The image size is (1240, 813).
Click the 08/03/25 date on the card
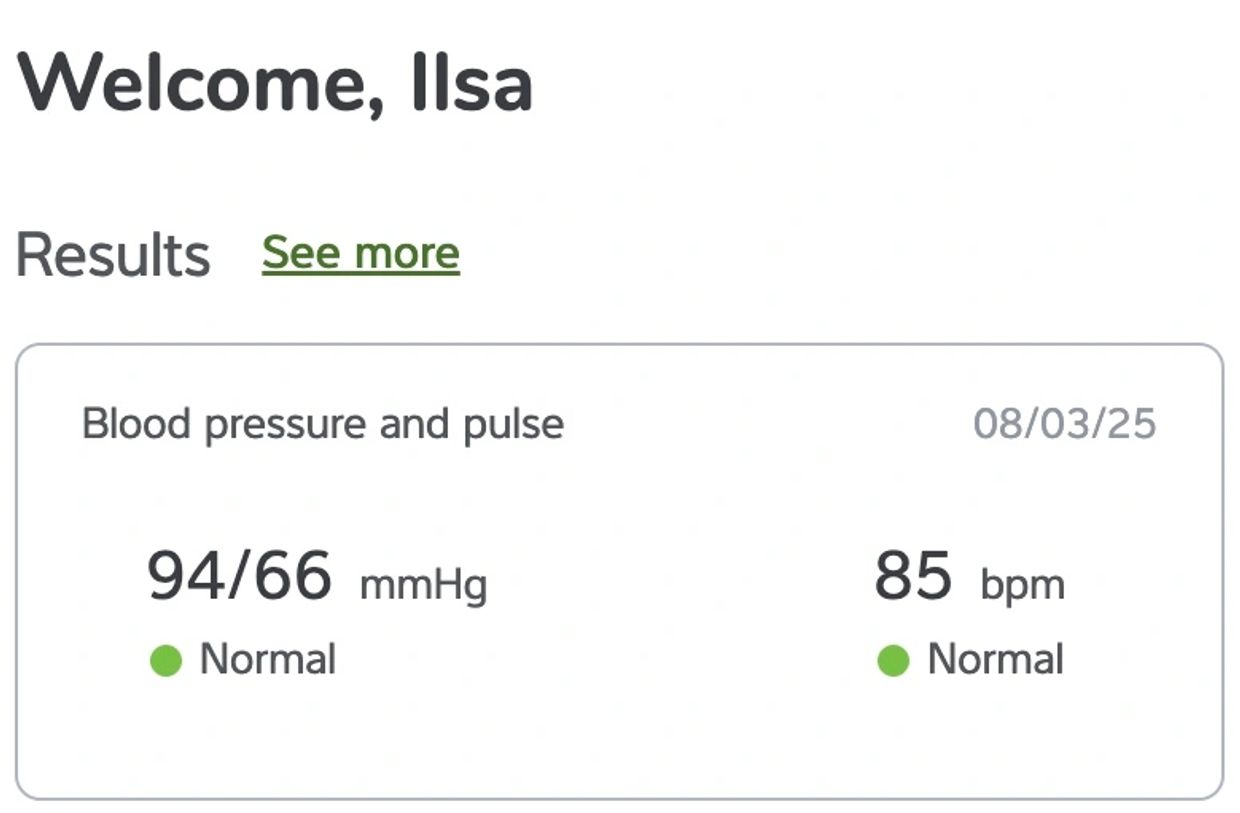[1064, 424]
